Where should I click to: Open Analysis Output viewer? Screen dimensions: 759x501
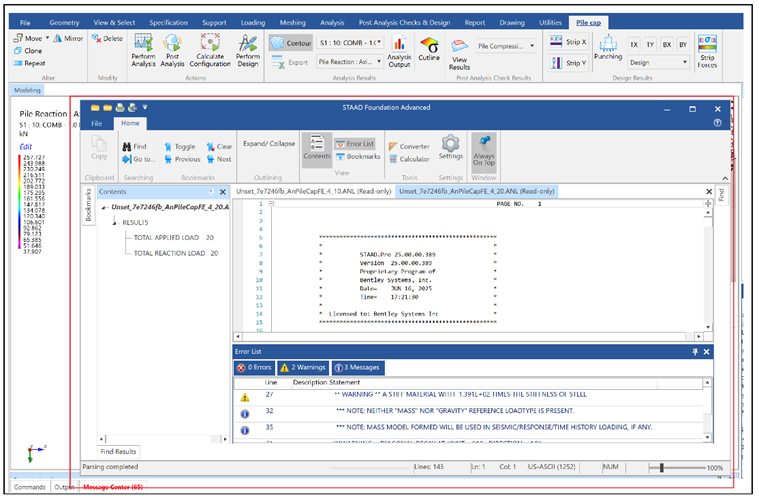(399, 52)
